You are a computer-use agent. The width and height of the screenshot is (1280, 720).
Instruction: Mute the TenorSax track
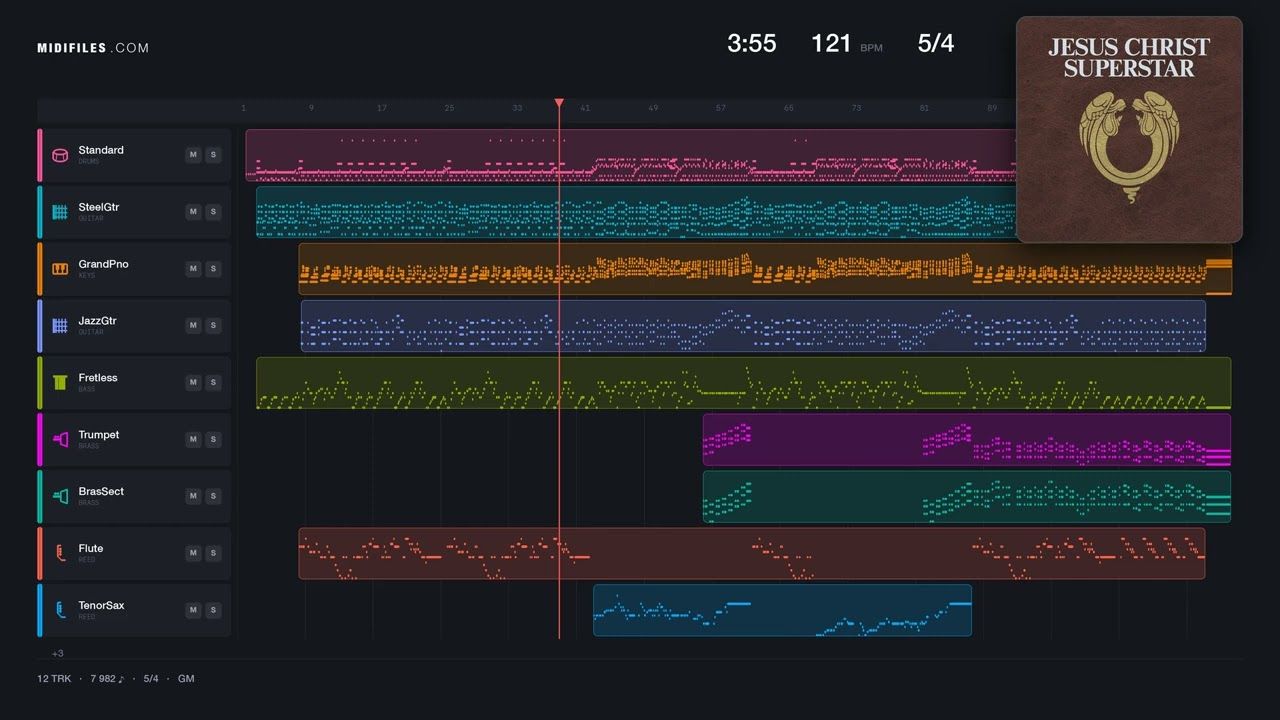click(193, 610)
